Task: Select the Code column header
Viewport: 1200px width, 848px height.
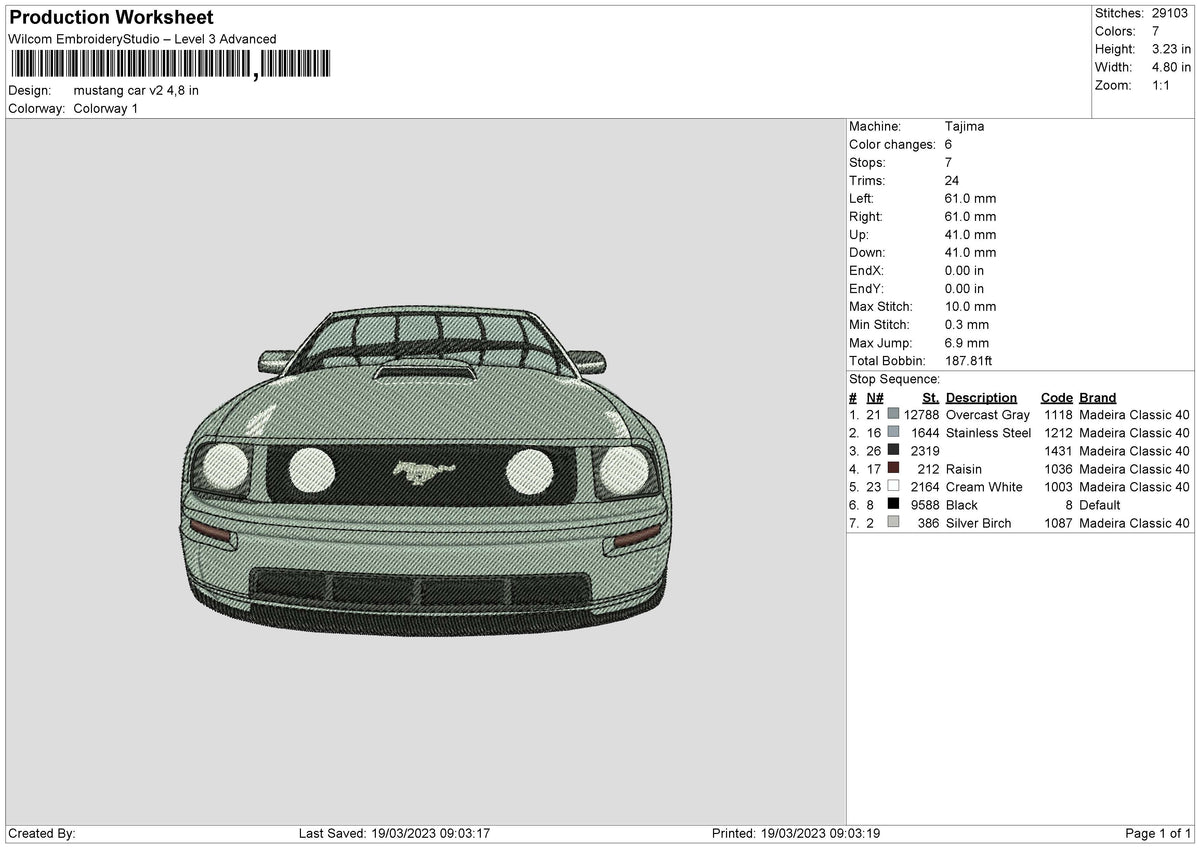Action: click(x=1057, y=397)
